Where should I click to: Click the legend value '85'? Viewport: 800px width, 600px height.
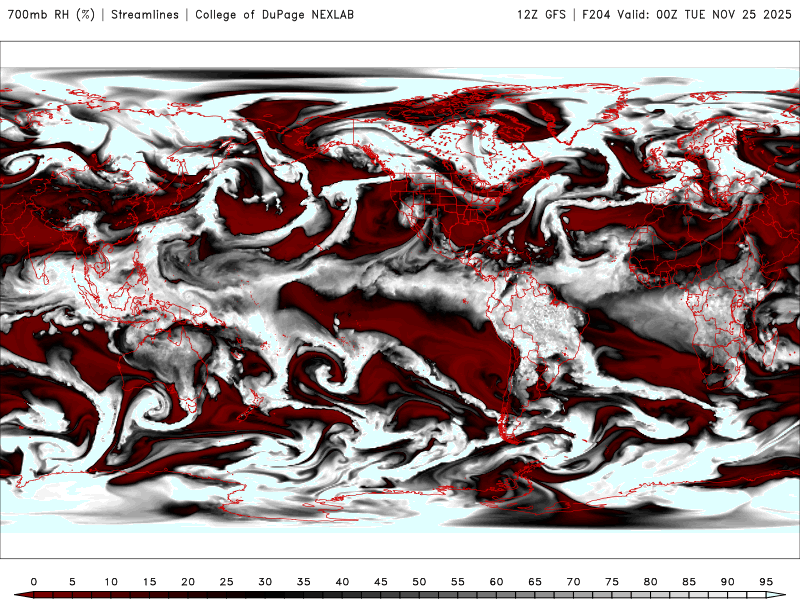pyautogui.click(x=689, y=582)
